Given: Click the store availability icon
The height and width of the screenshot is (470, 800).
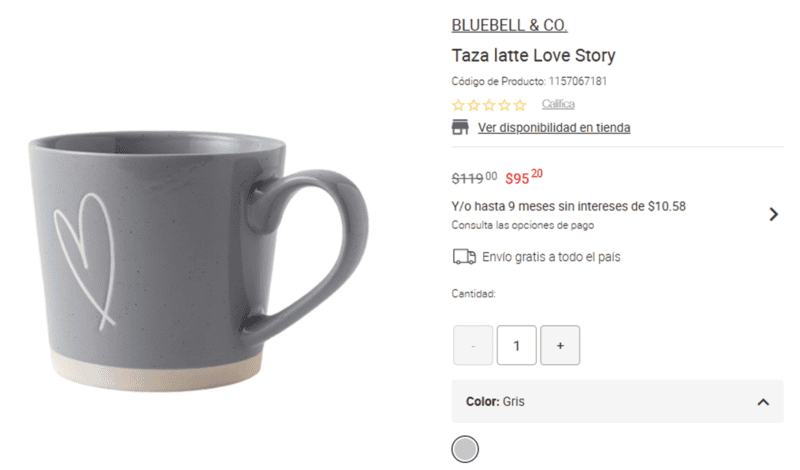Looking at the screenshot, I should pos(460,127).
